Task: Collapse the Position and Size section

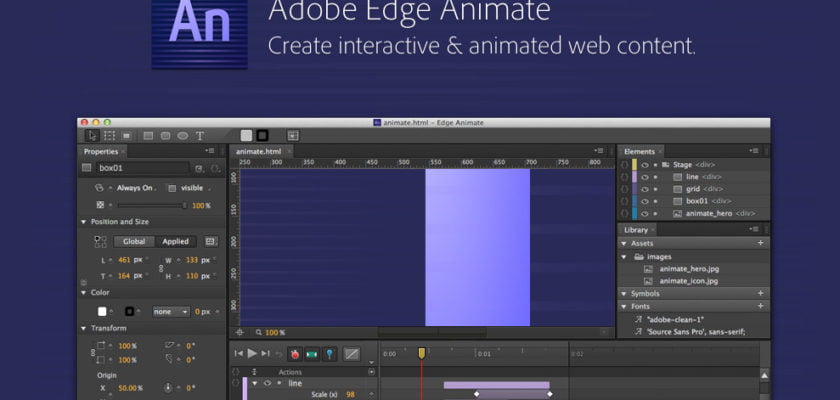Action: tap(84, 222)
